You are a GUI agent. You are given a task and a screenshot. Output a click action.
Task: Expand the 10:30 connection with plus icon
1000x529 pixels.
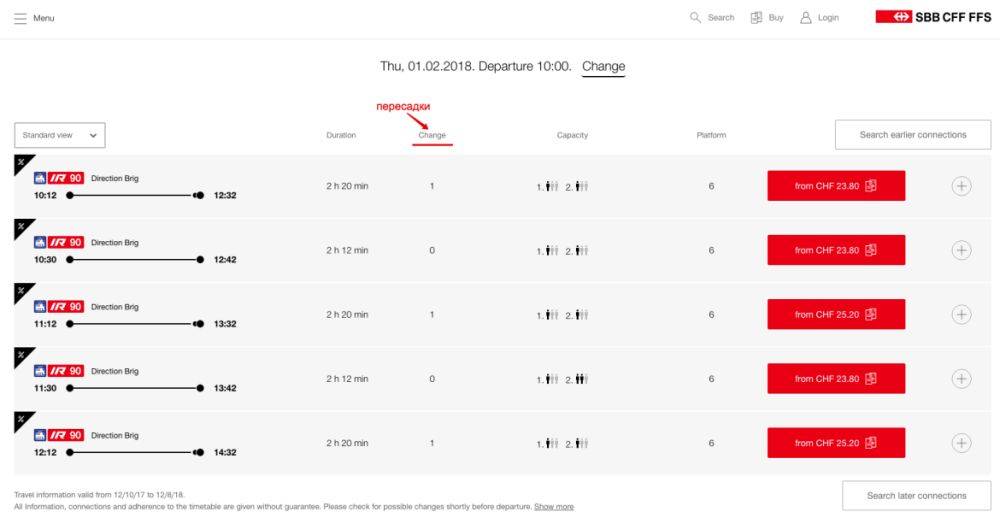click(961, 250)
